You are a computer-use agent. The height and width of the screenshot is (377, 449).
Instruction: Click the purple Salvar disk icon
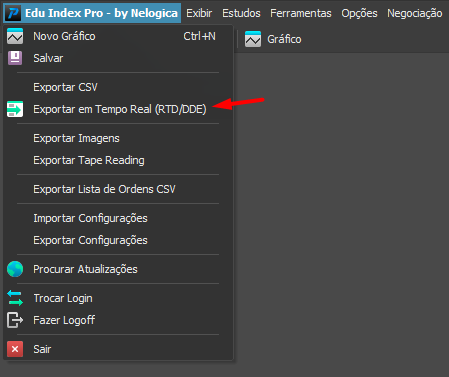pyautogui.click(x=15, y=58)
